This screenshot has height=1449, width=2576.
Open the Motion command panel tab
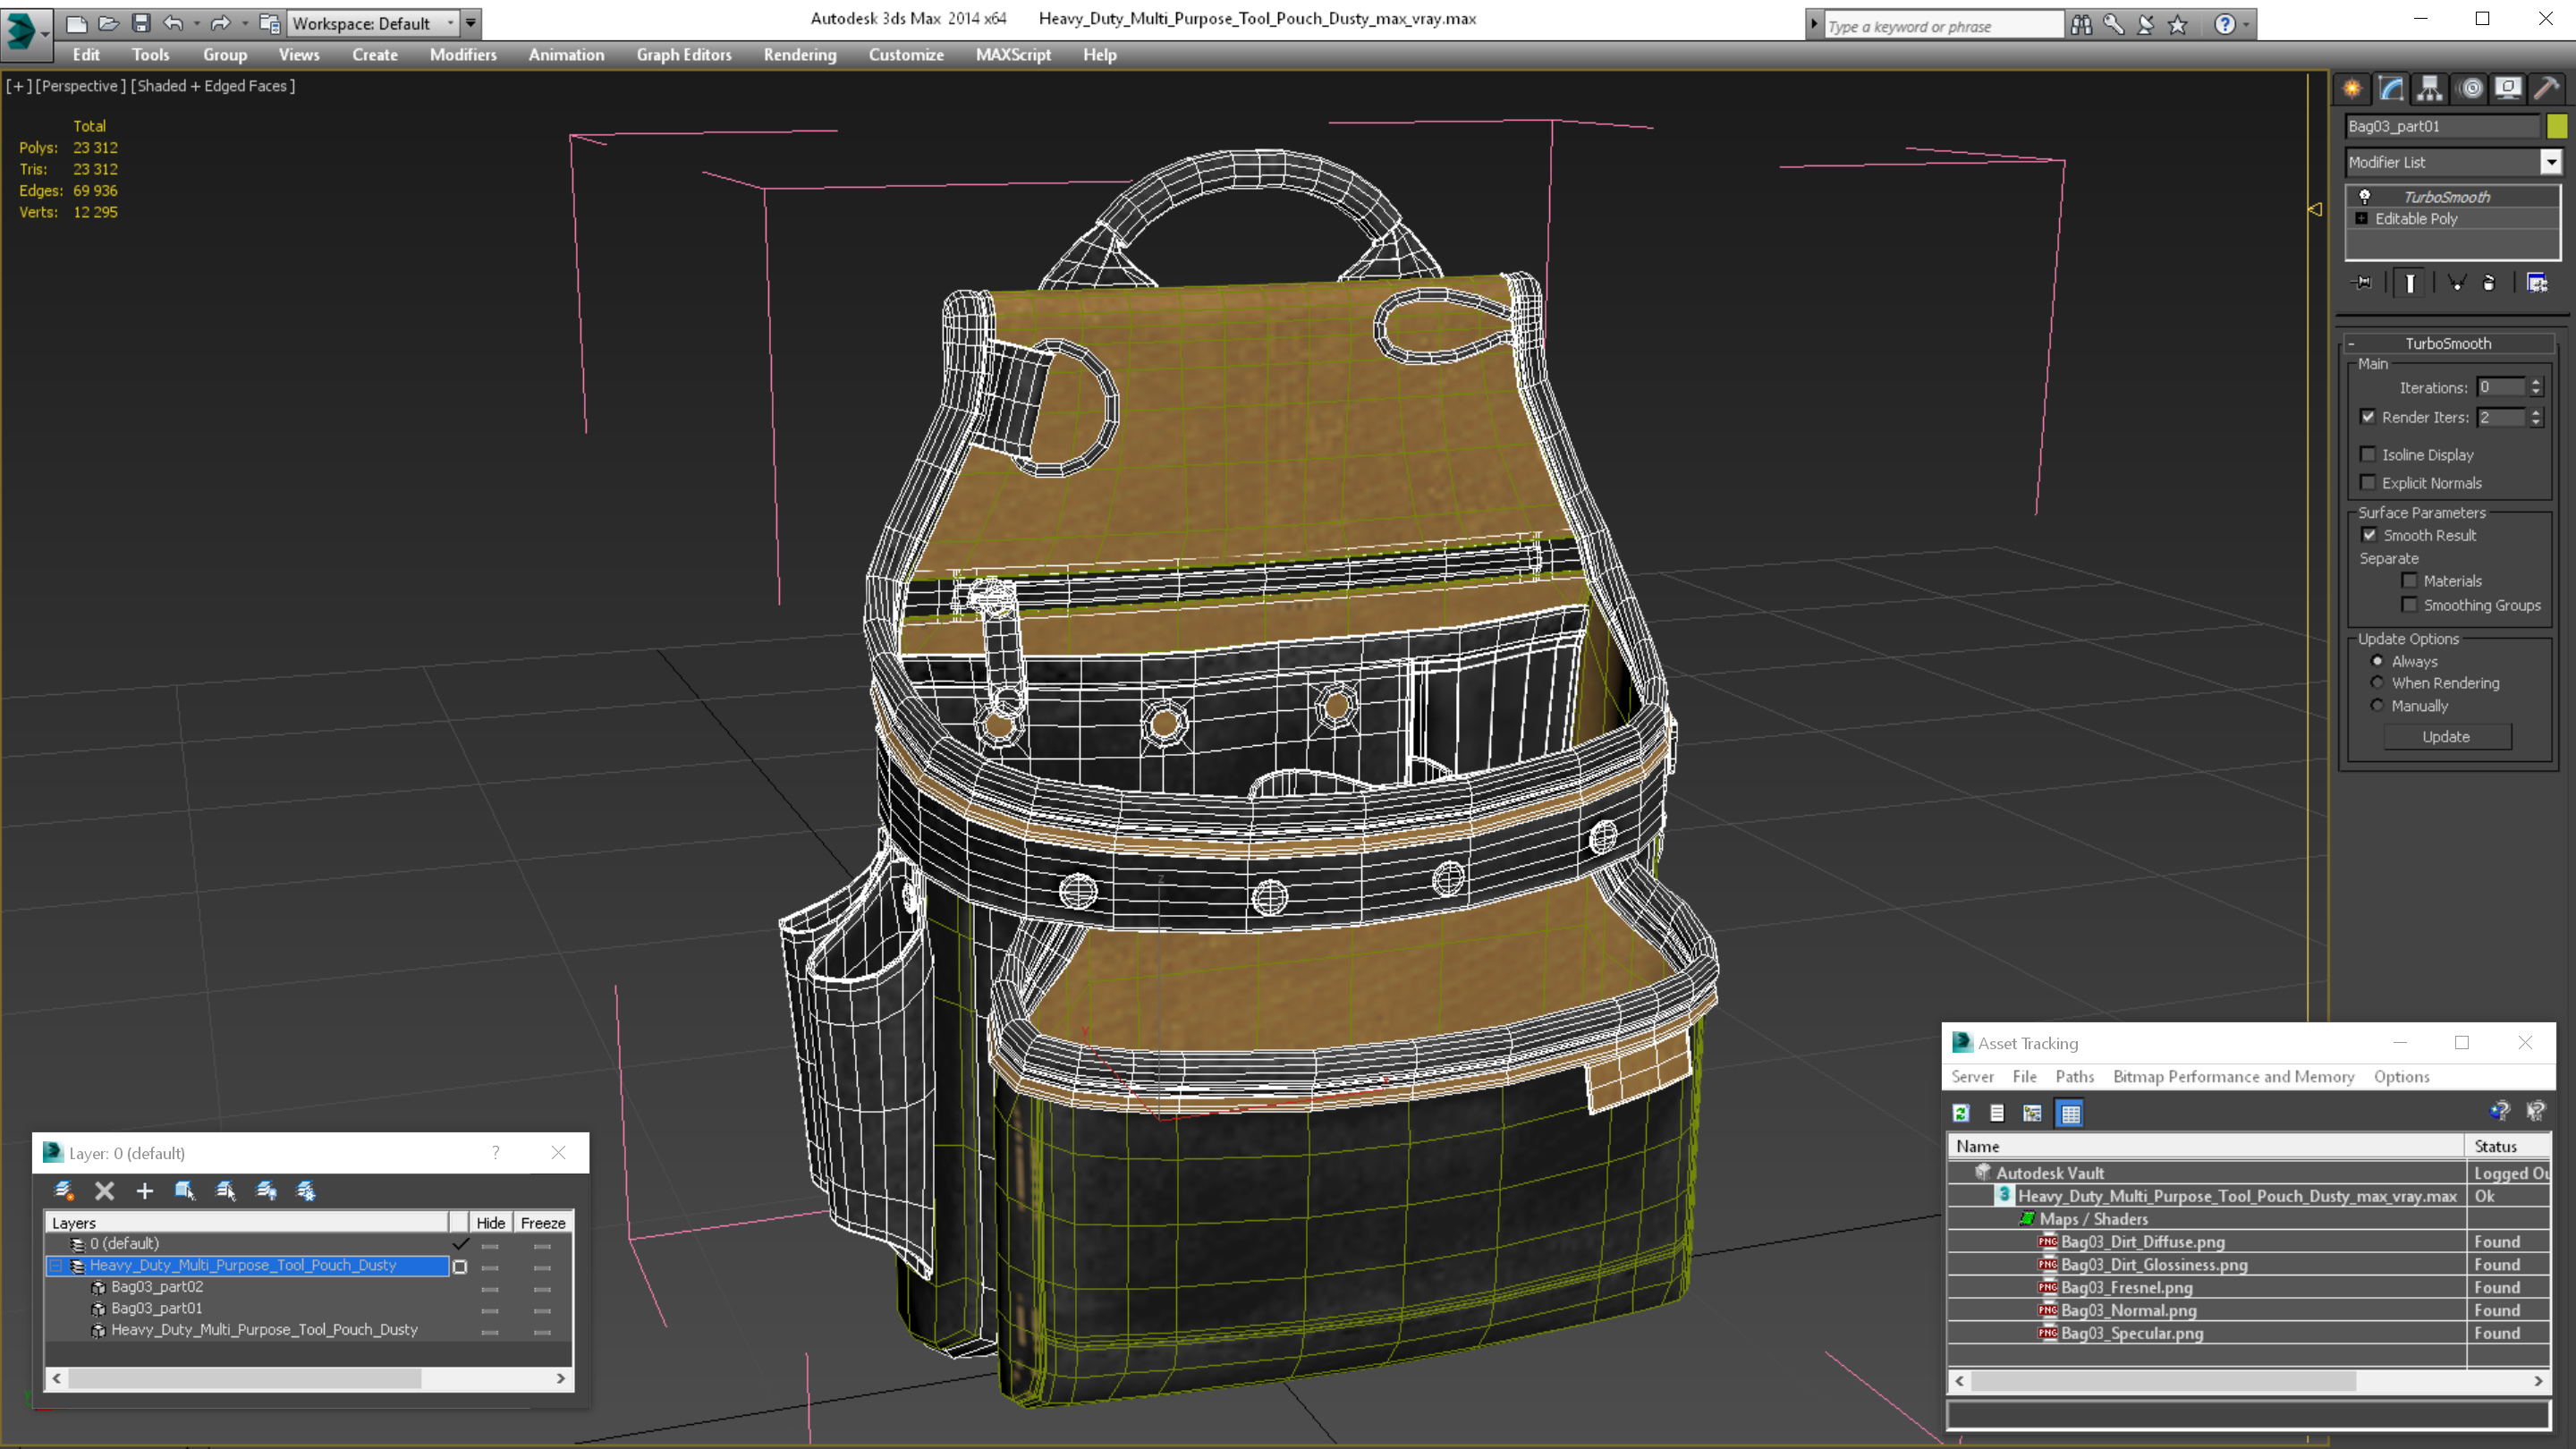[2470, 88]
